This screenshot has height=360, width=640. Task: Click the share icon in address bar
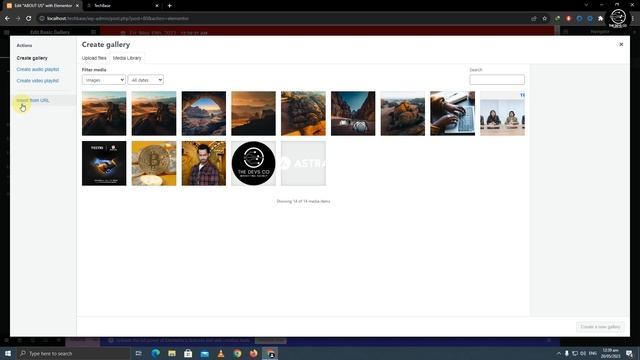tap(534, 18)
